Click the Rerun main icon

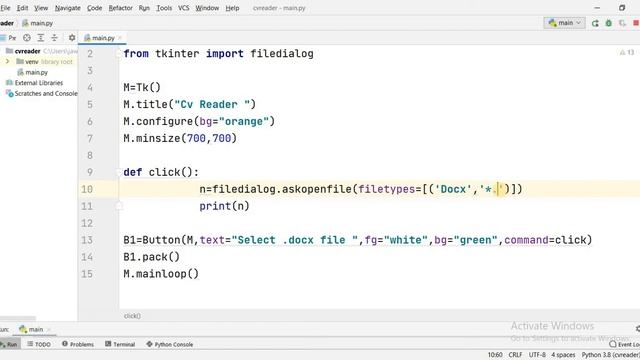595,23
